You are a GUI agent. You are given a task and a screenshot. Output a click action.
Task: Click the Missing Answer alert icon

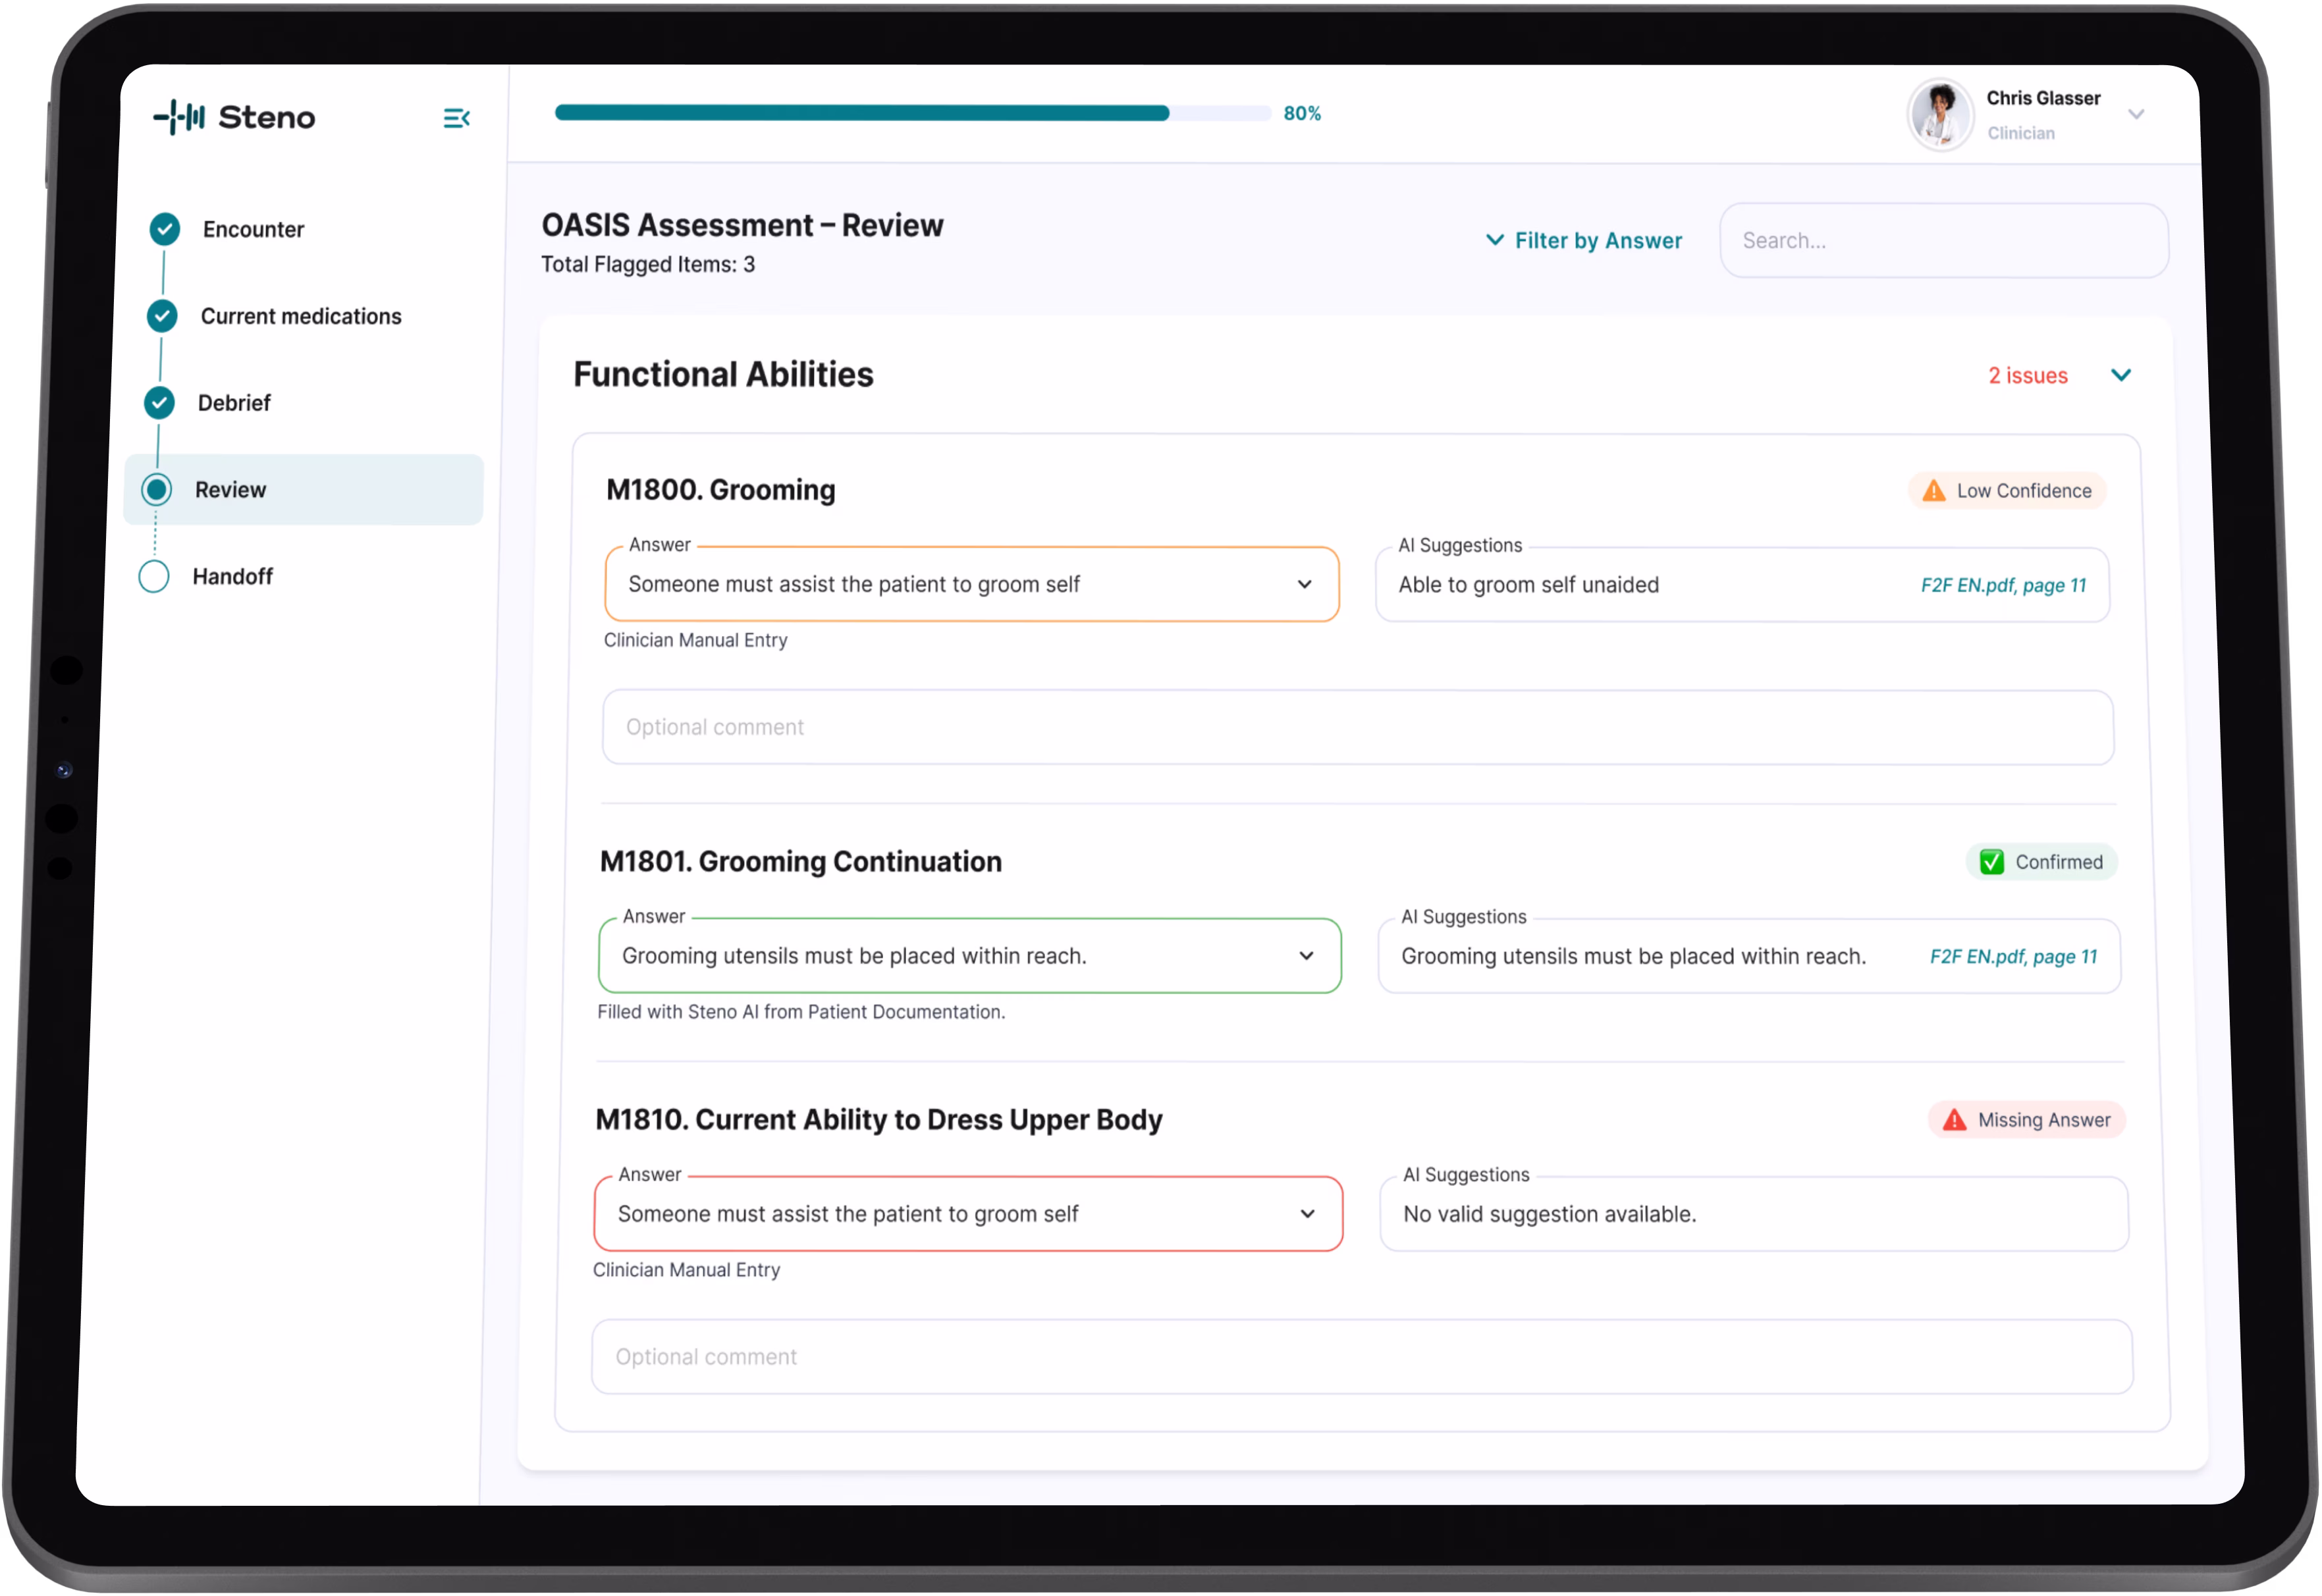tap(1954, 1120)
